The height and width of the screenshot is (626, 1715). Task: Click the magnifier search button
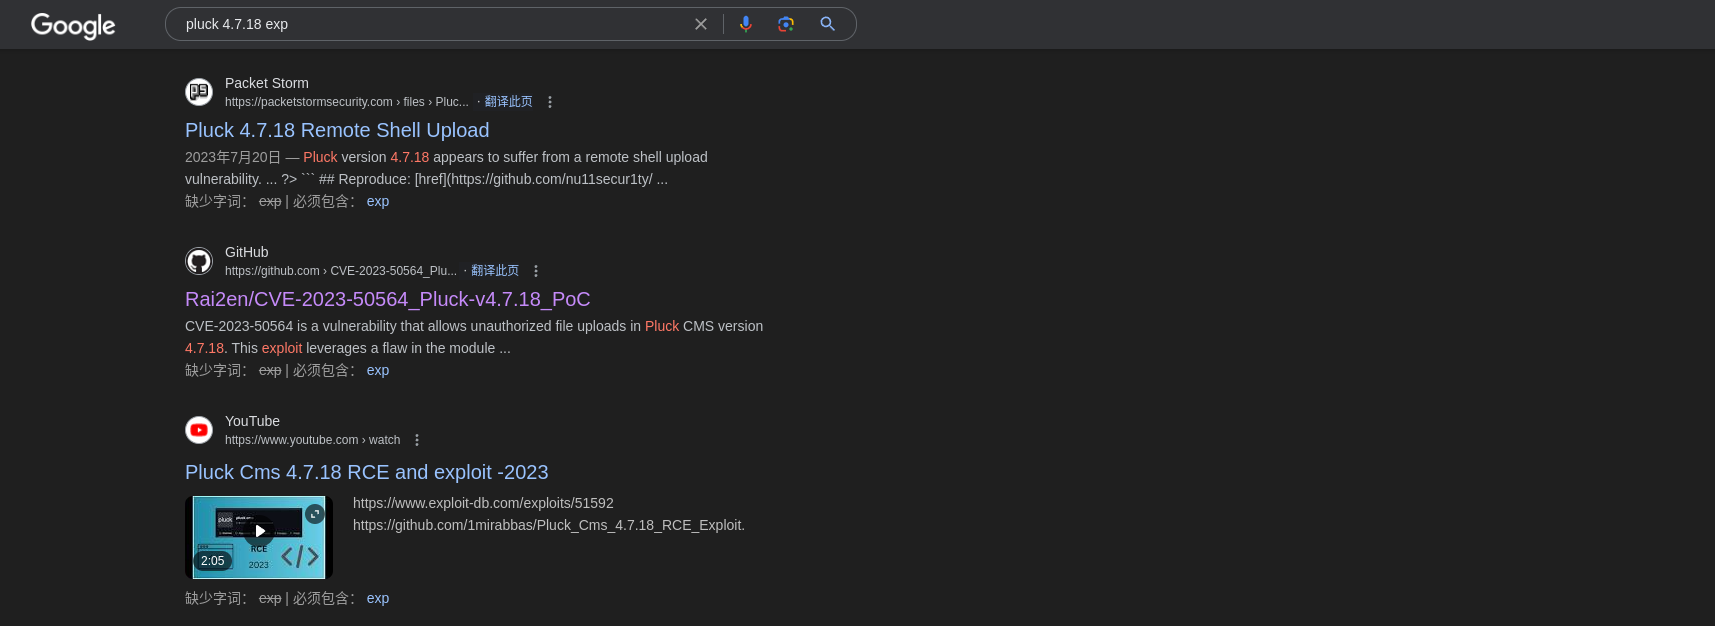(827, 24)
